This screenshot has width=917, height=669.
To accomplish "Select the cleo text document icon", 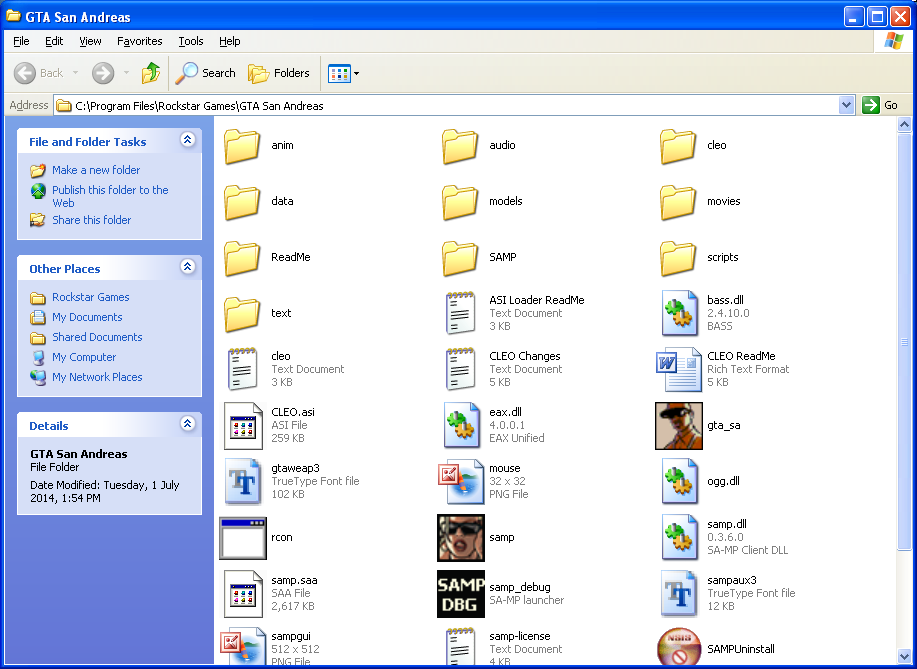I will coord(242,369).
